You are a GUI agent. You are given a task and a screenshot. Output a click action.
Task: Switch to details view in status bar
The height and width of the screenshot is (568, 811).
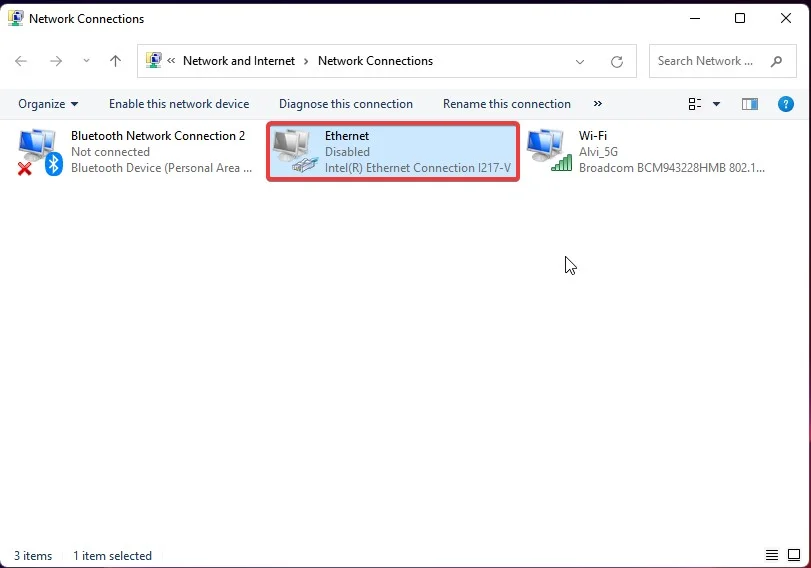772,555
